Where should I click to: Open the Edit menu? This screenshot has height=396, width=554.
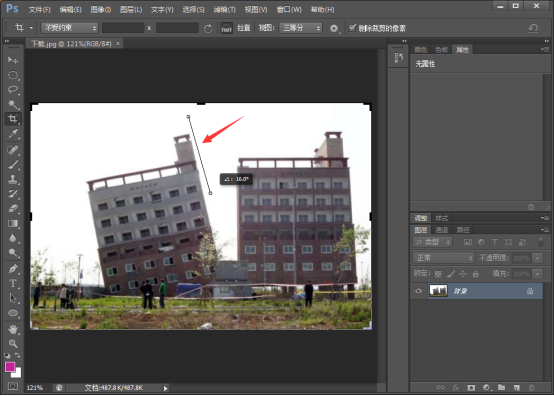click(70, 10)
